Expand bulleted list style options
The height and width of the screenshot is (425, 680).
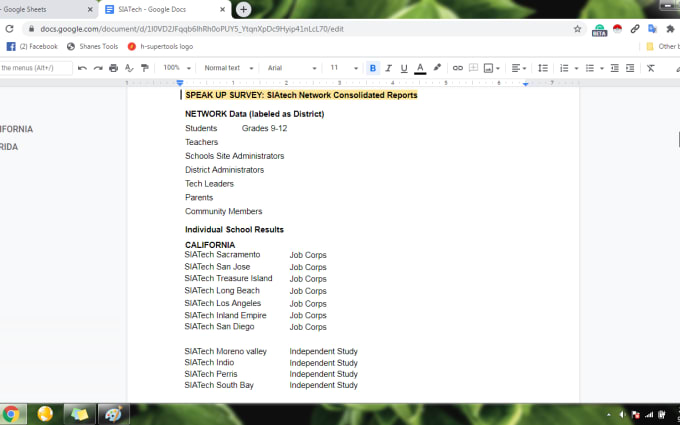tap(602, 69)
